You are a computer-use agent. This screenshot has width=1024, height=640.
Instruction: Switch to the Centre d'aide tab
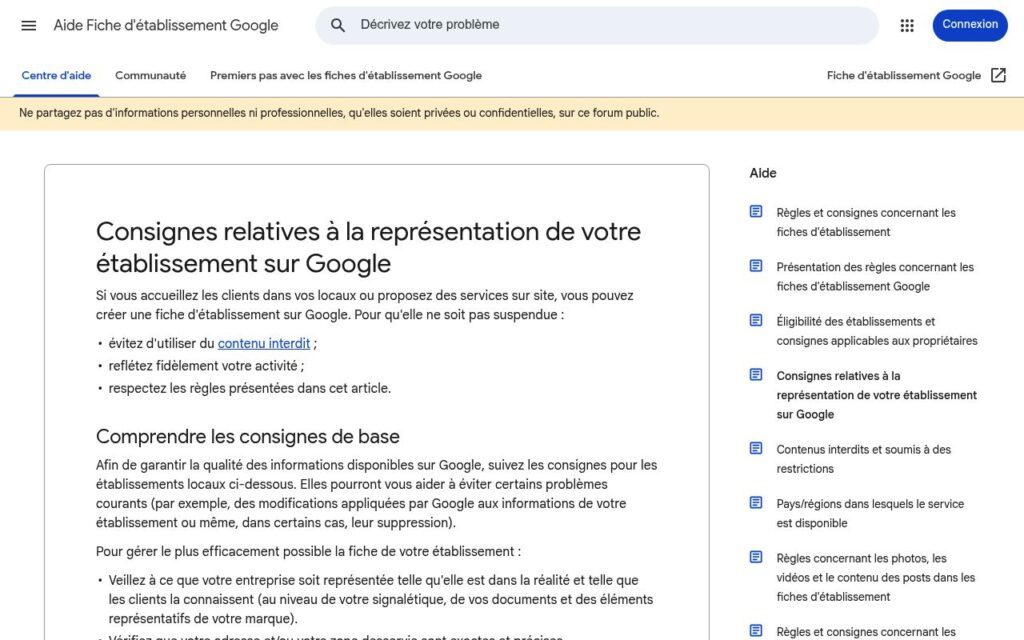[56, 76]
